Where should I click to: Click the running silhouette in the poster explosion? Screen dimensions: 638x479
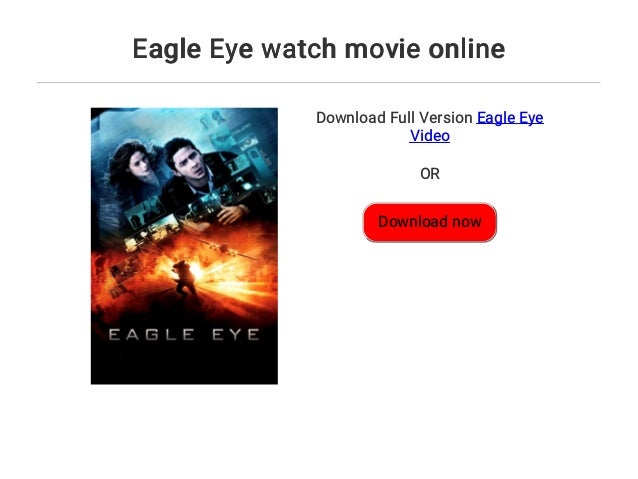(184, 279)
